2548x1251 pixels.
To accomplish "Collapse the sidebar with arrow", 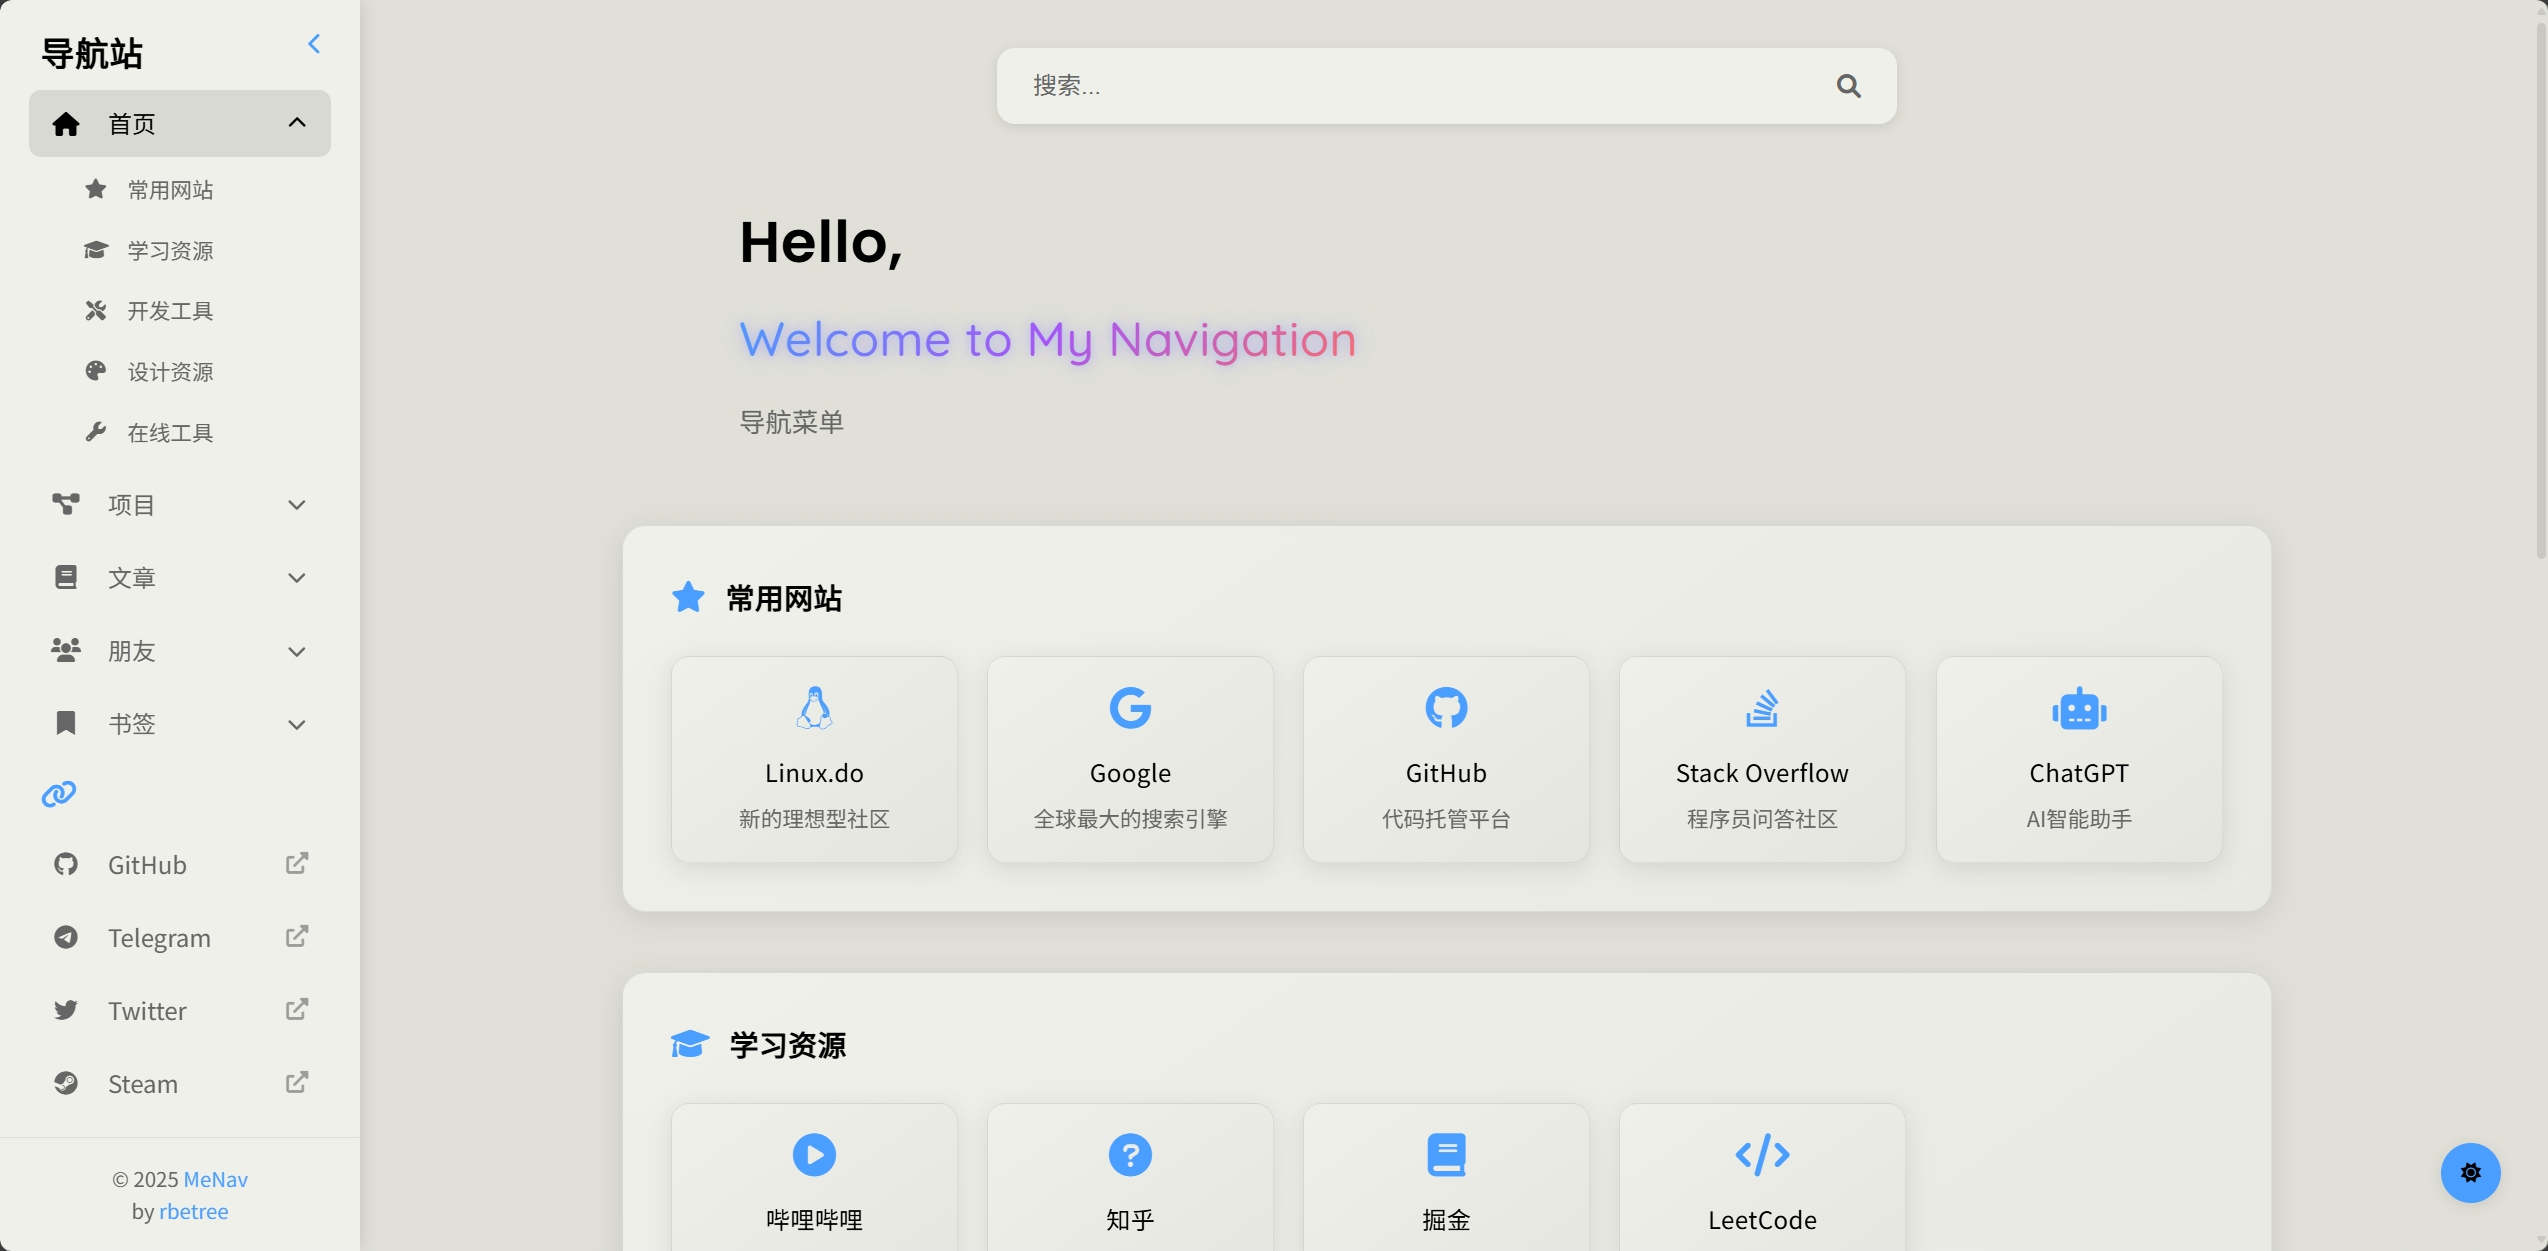I will coord(314,44).
